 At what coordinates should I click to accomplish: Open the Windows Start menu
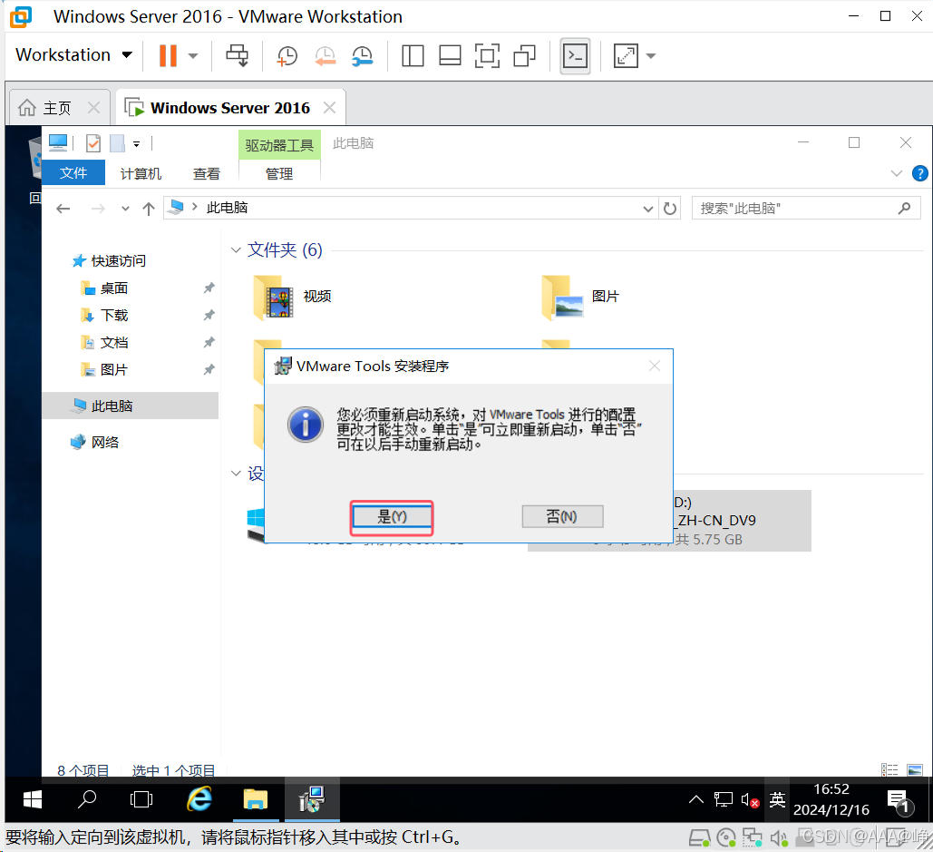coord(33,800)
